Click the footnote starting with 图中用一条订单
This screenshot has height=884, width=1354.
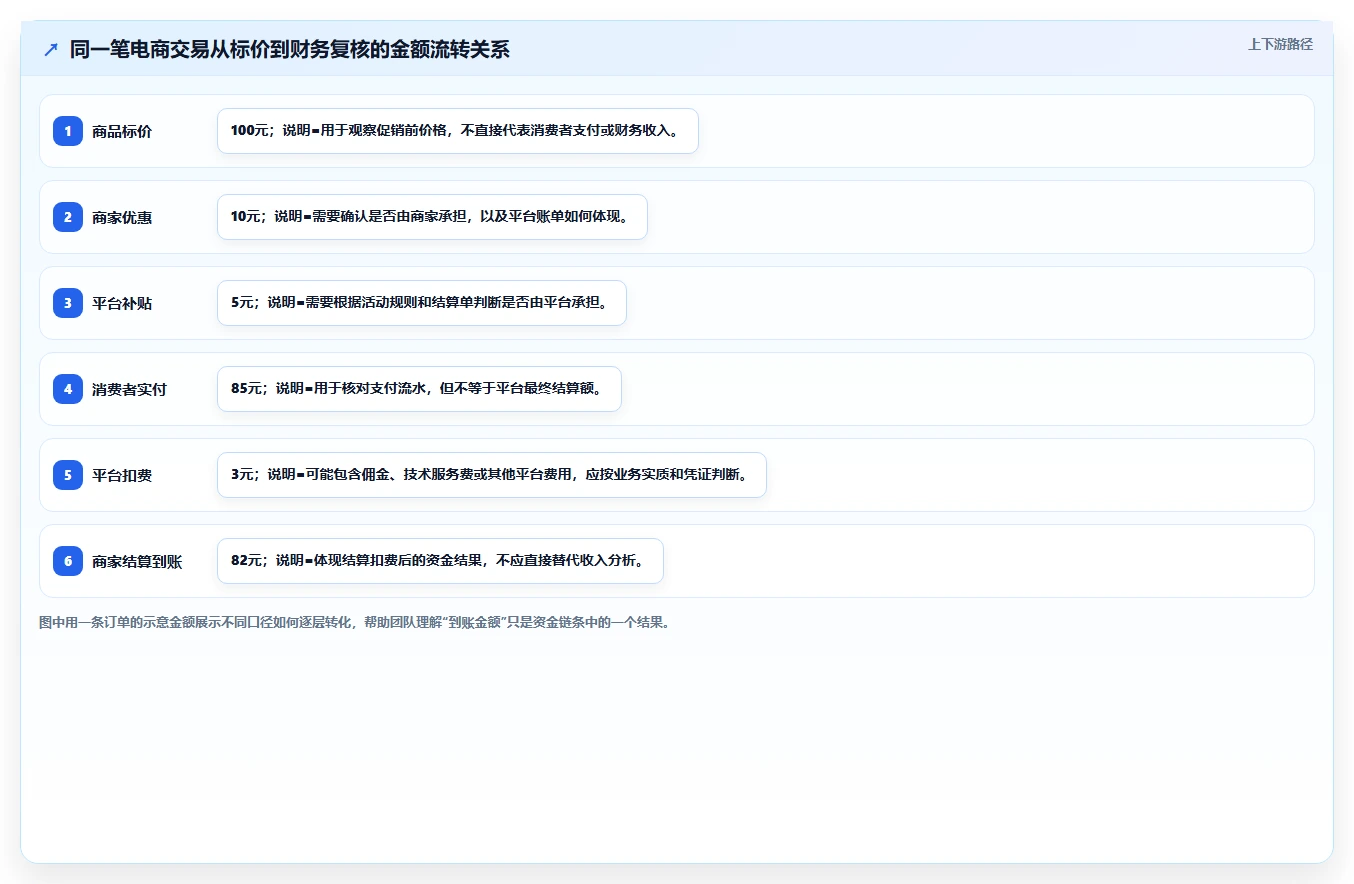click(x=354, y=622)
